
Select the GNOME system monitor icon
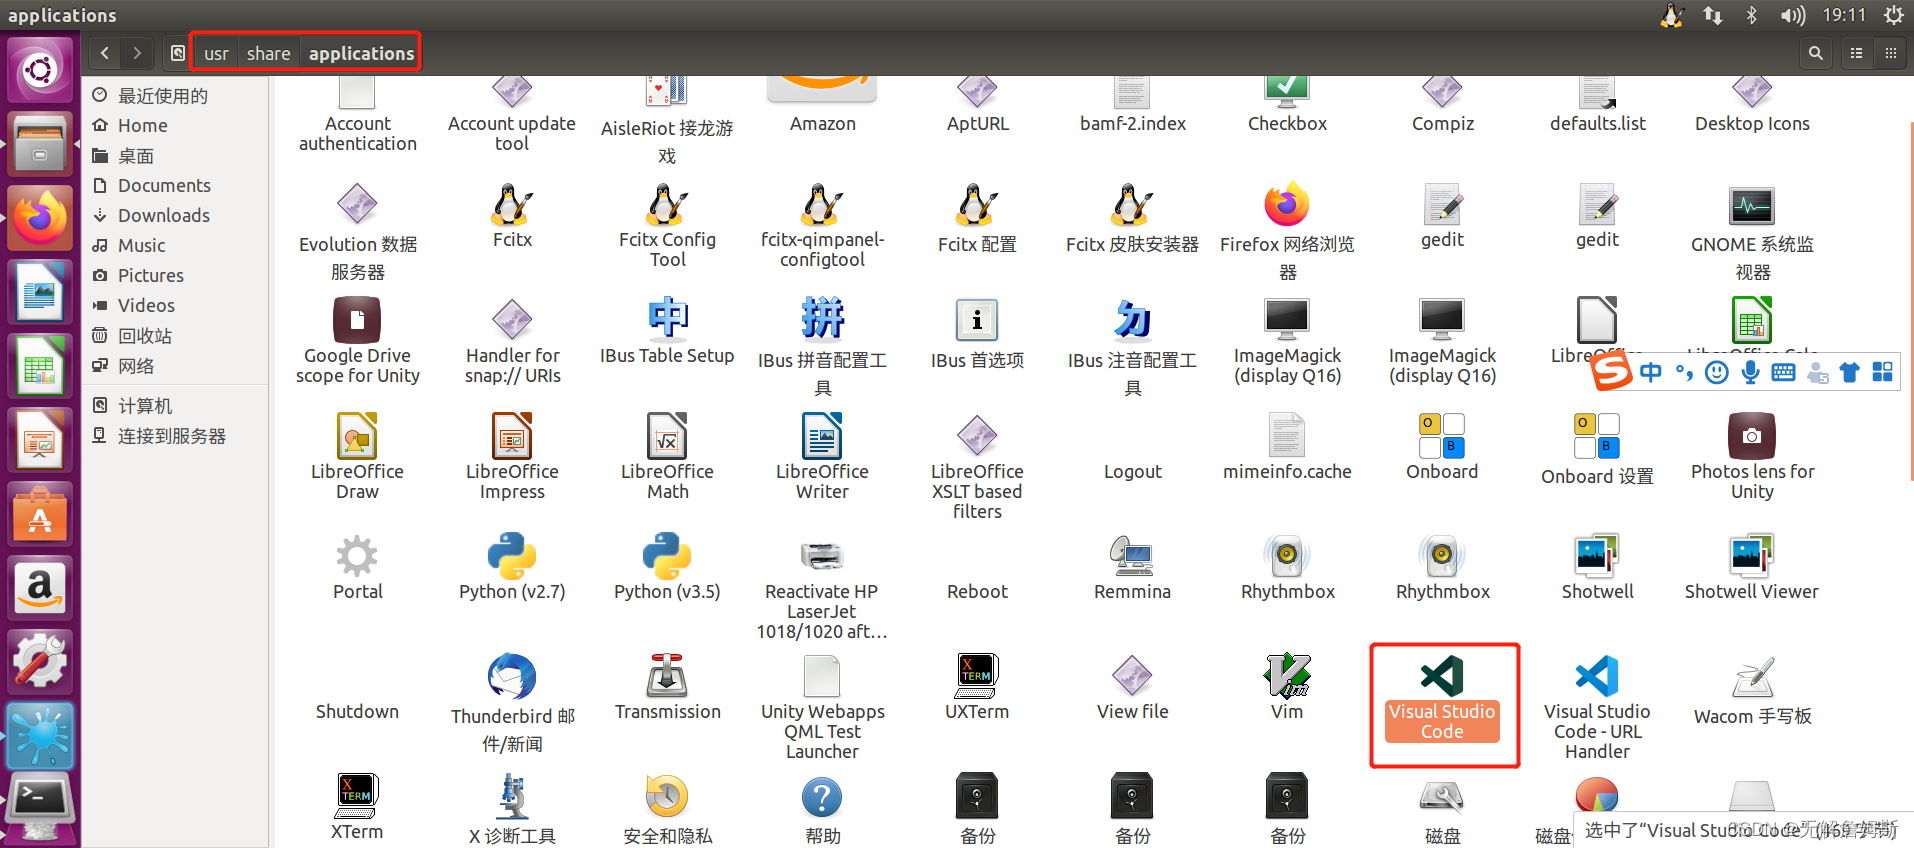[x=1752, y=207]
